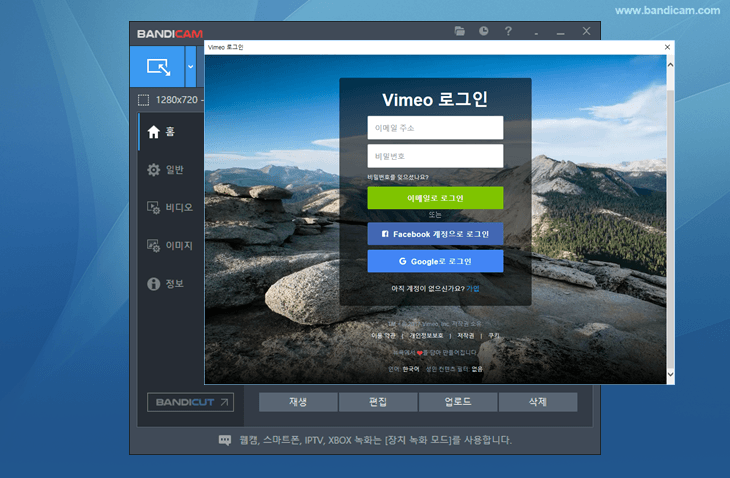Open the scheduled recording clock icon
This screenshot has height=478, width=730.
(484, 31)
